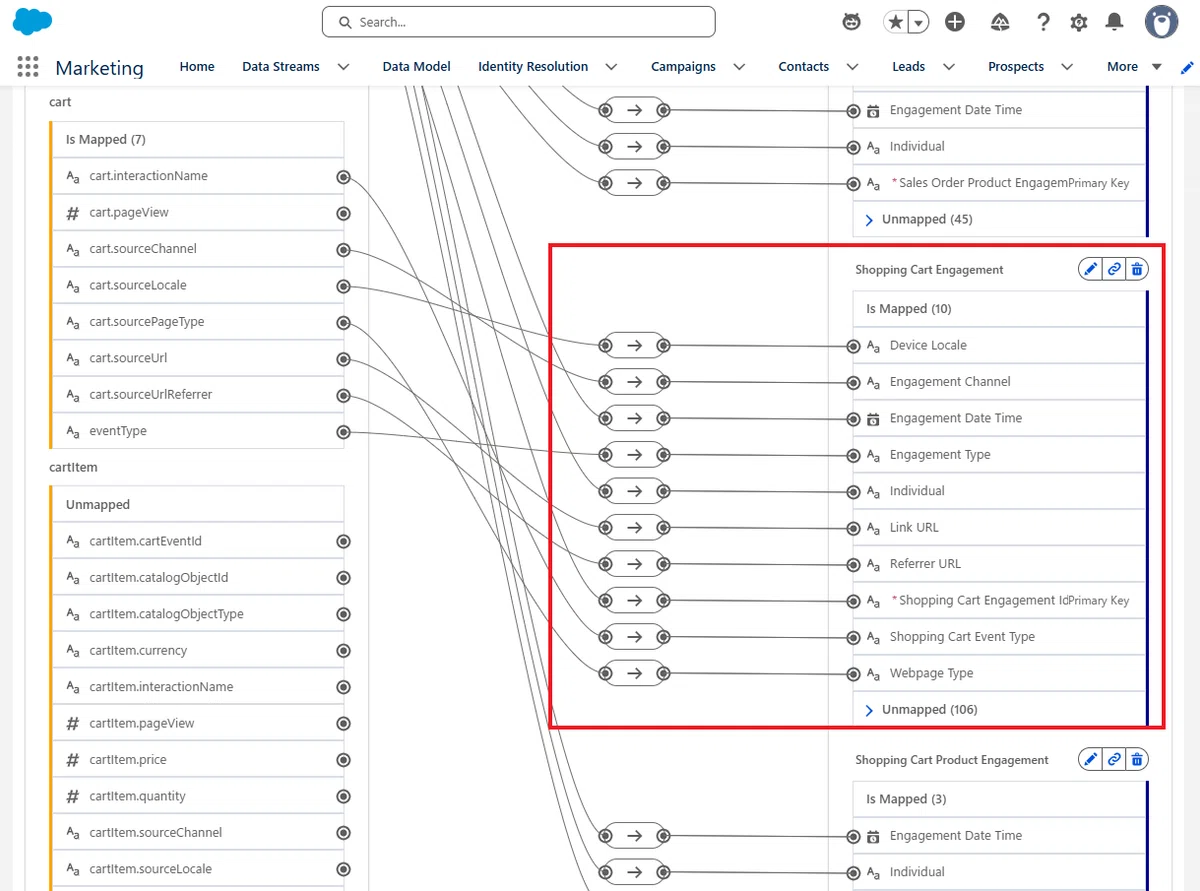Image resolution: width=1200 pixels, height=891 pixels.
Task: Select connector dot beside cartItem.price
Action: 343,760
